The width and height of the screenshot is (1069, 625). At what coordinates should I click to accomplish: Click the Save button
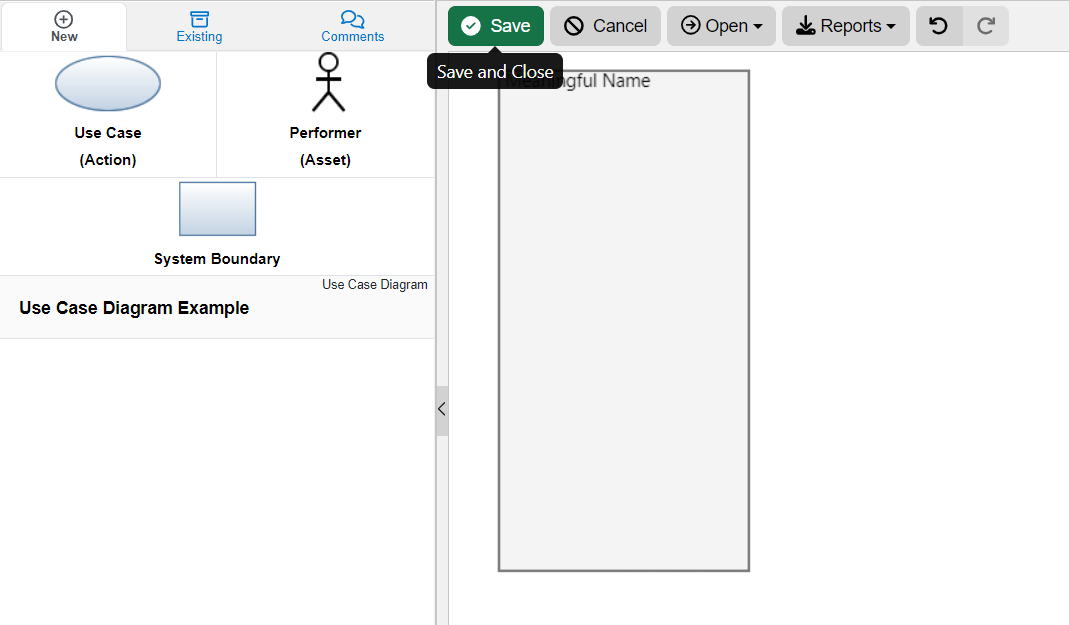(x=495, y=25)
